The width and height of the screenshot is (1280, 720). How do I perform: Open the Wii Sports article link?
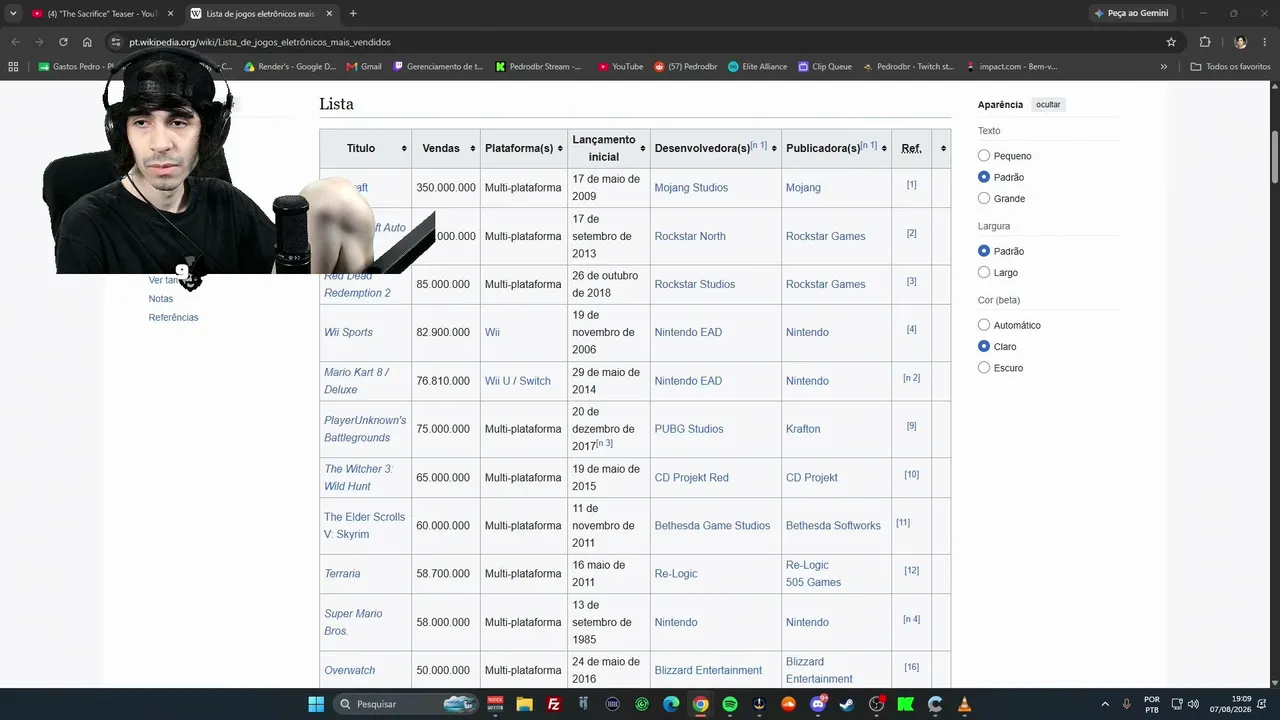point(348,332)
